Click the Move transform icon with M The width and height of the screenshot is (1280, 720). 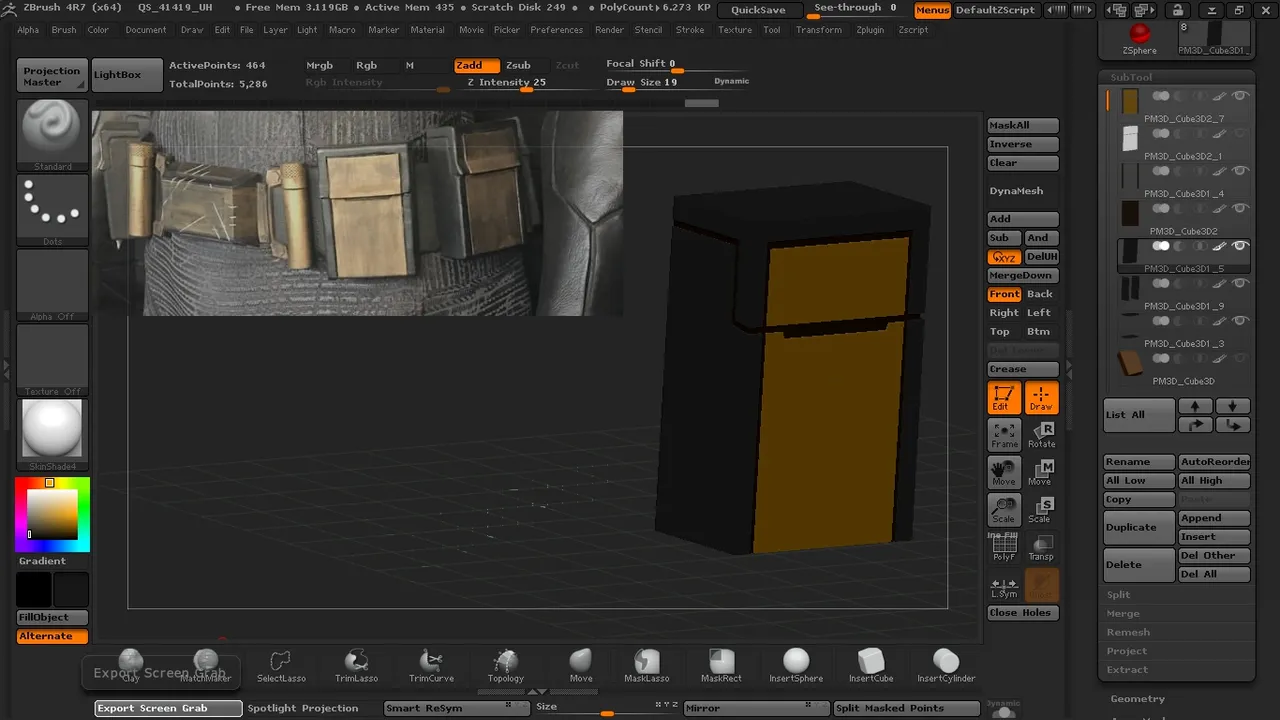coord(1041,472)
